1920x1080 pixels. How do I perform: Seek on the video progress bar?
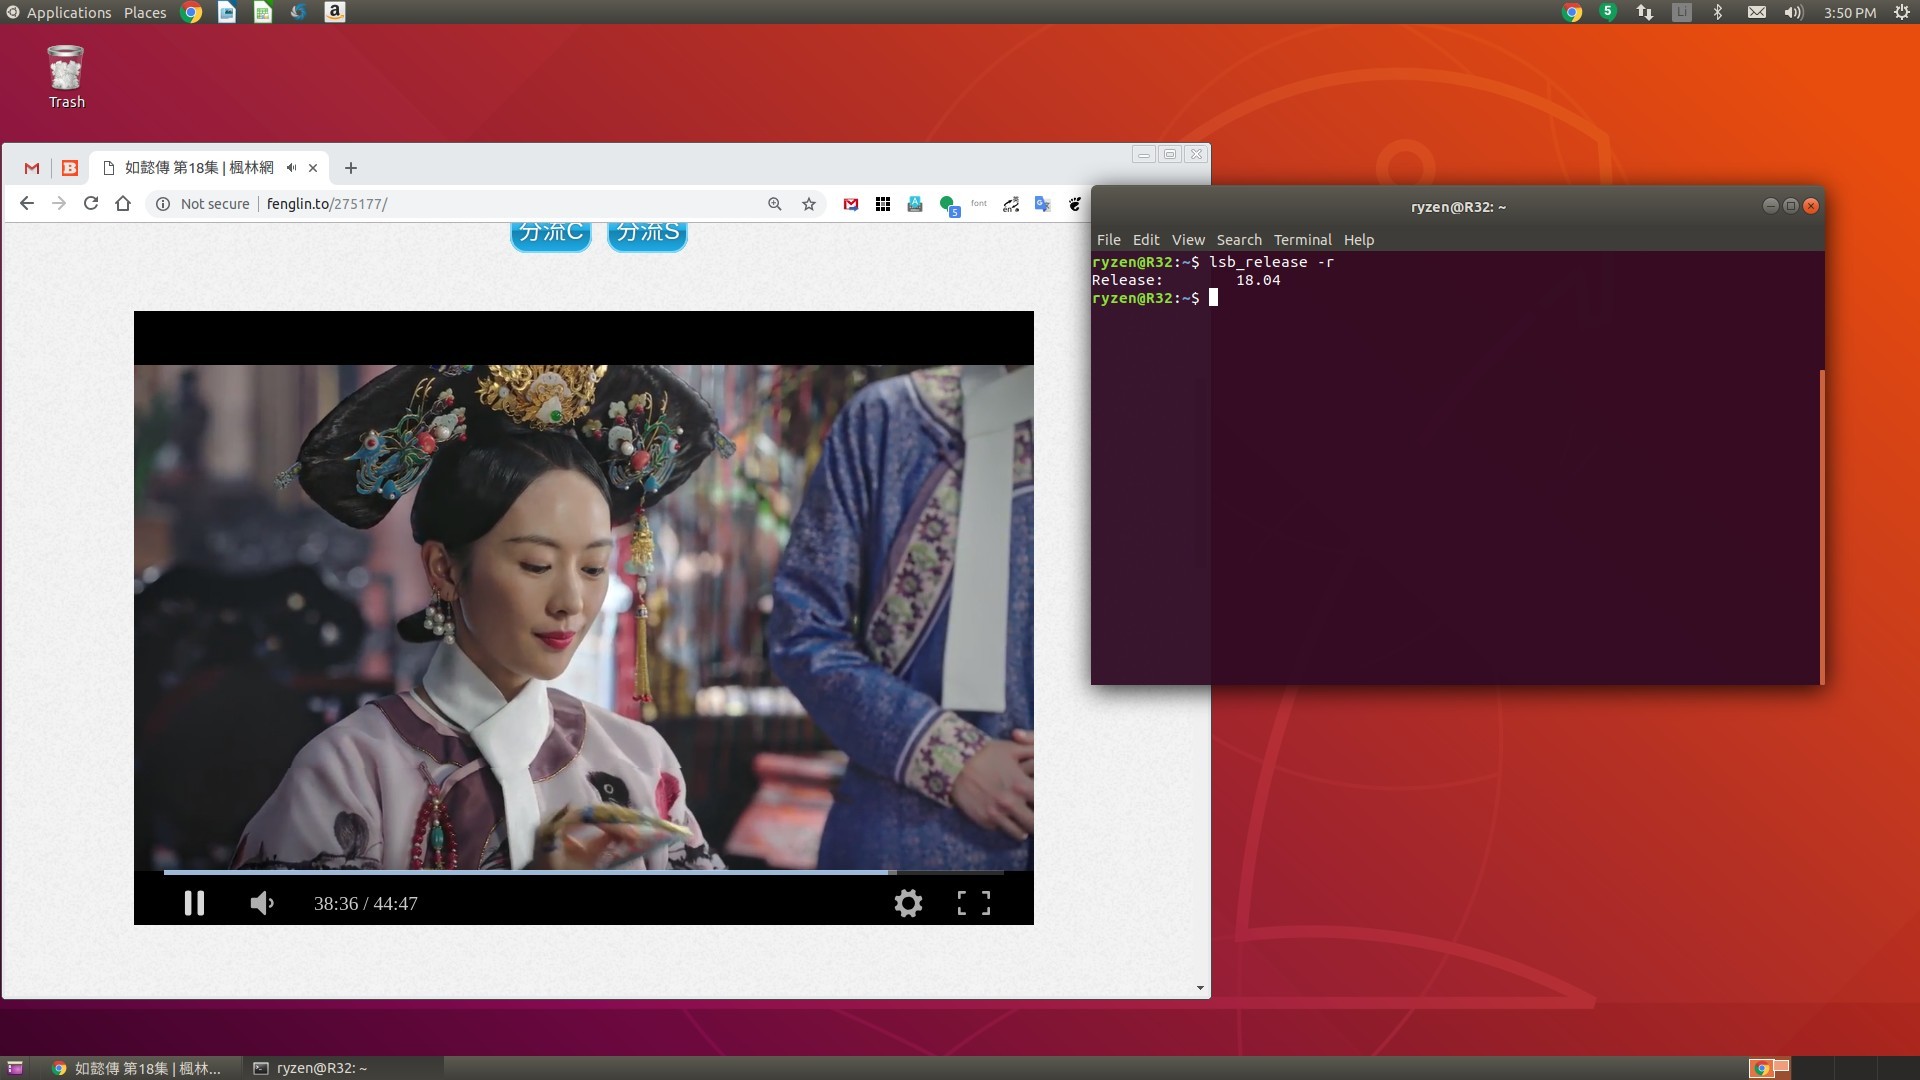(584, 872)
